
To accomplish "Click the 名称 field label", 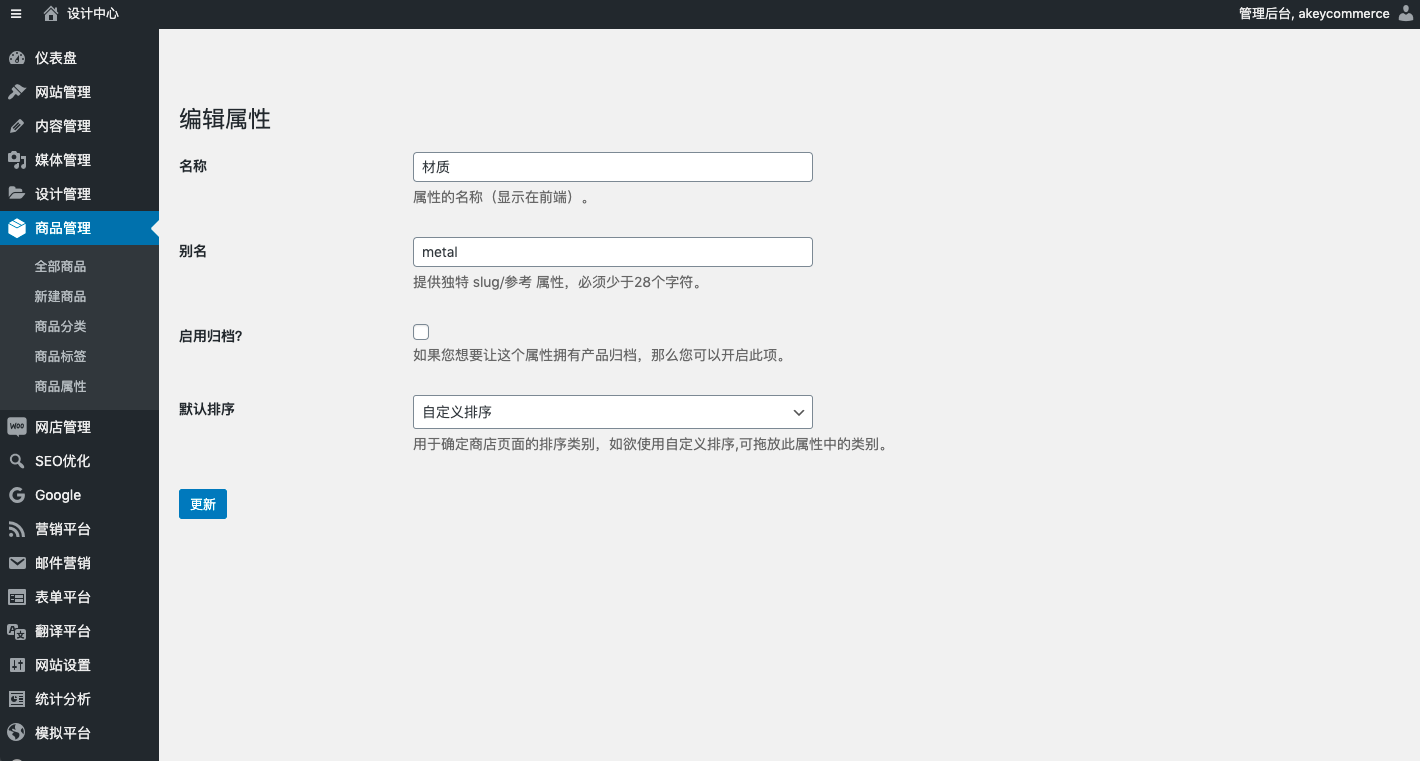I will 193,166.
